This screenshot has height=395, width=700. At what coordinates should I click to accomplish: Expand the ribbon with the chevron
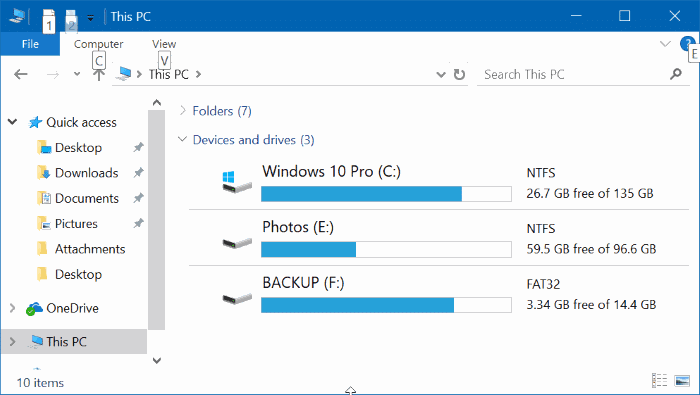[x=665, y=44]
